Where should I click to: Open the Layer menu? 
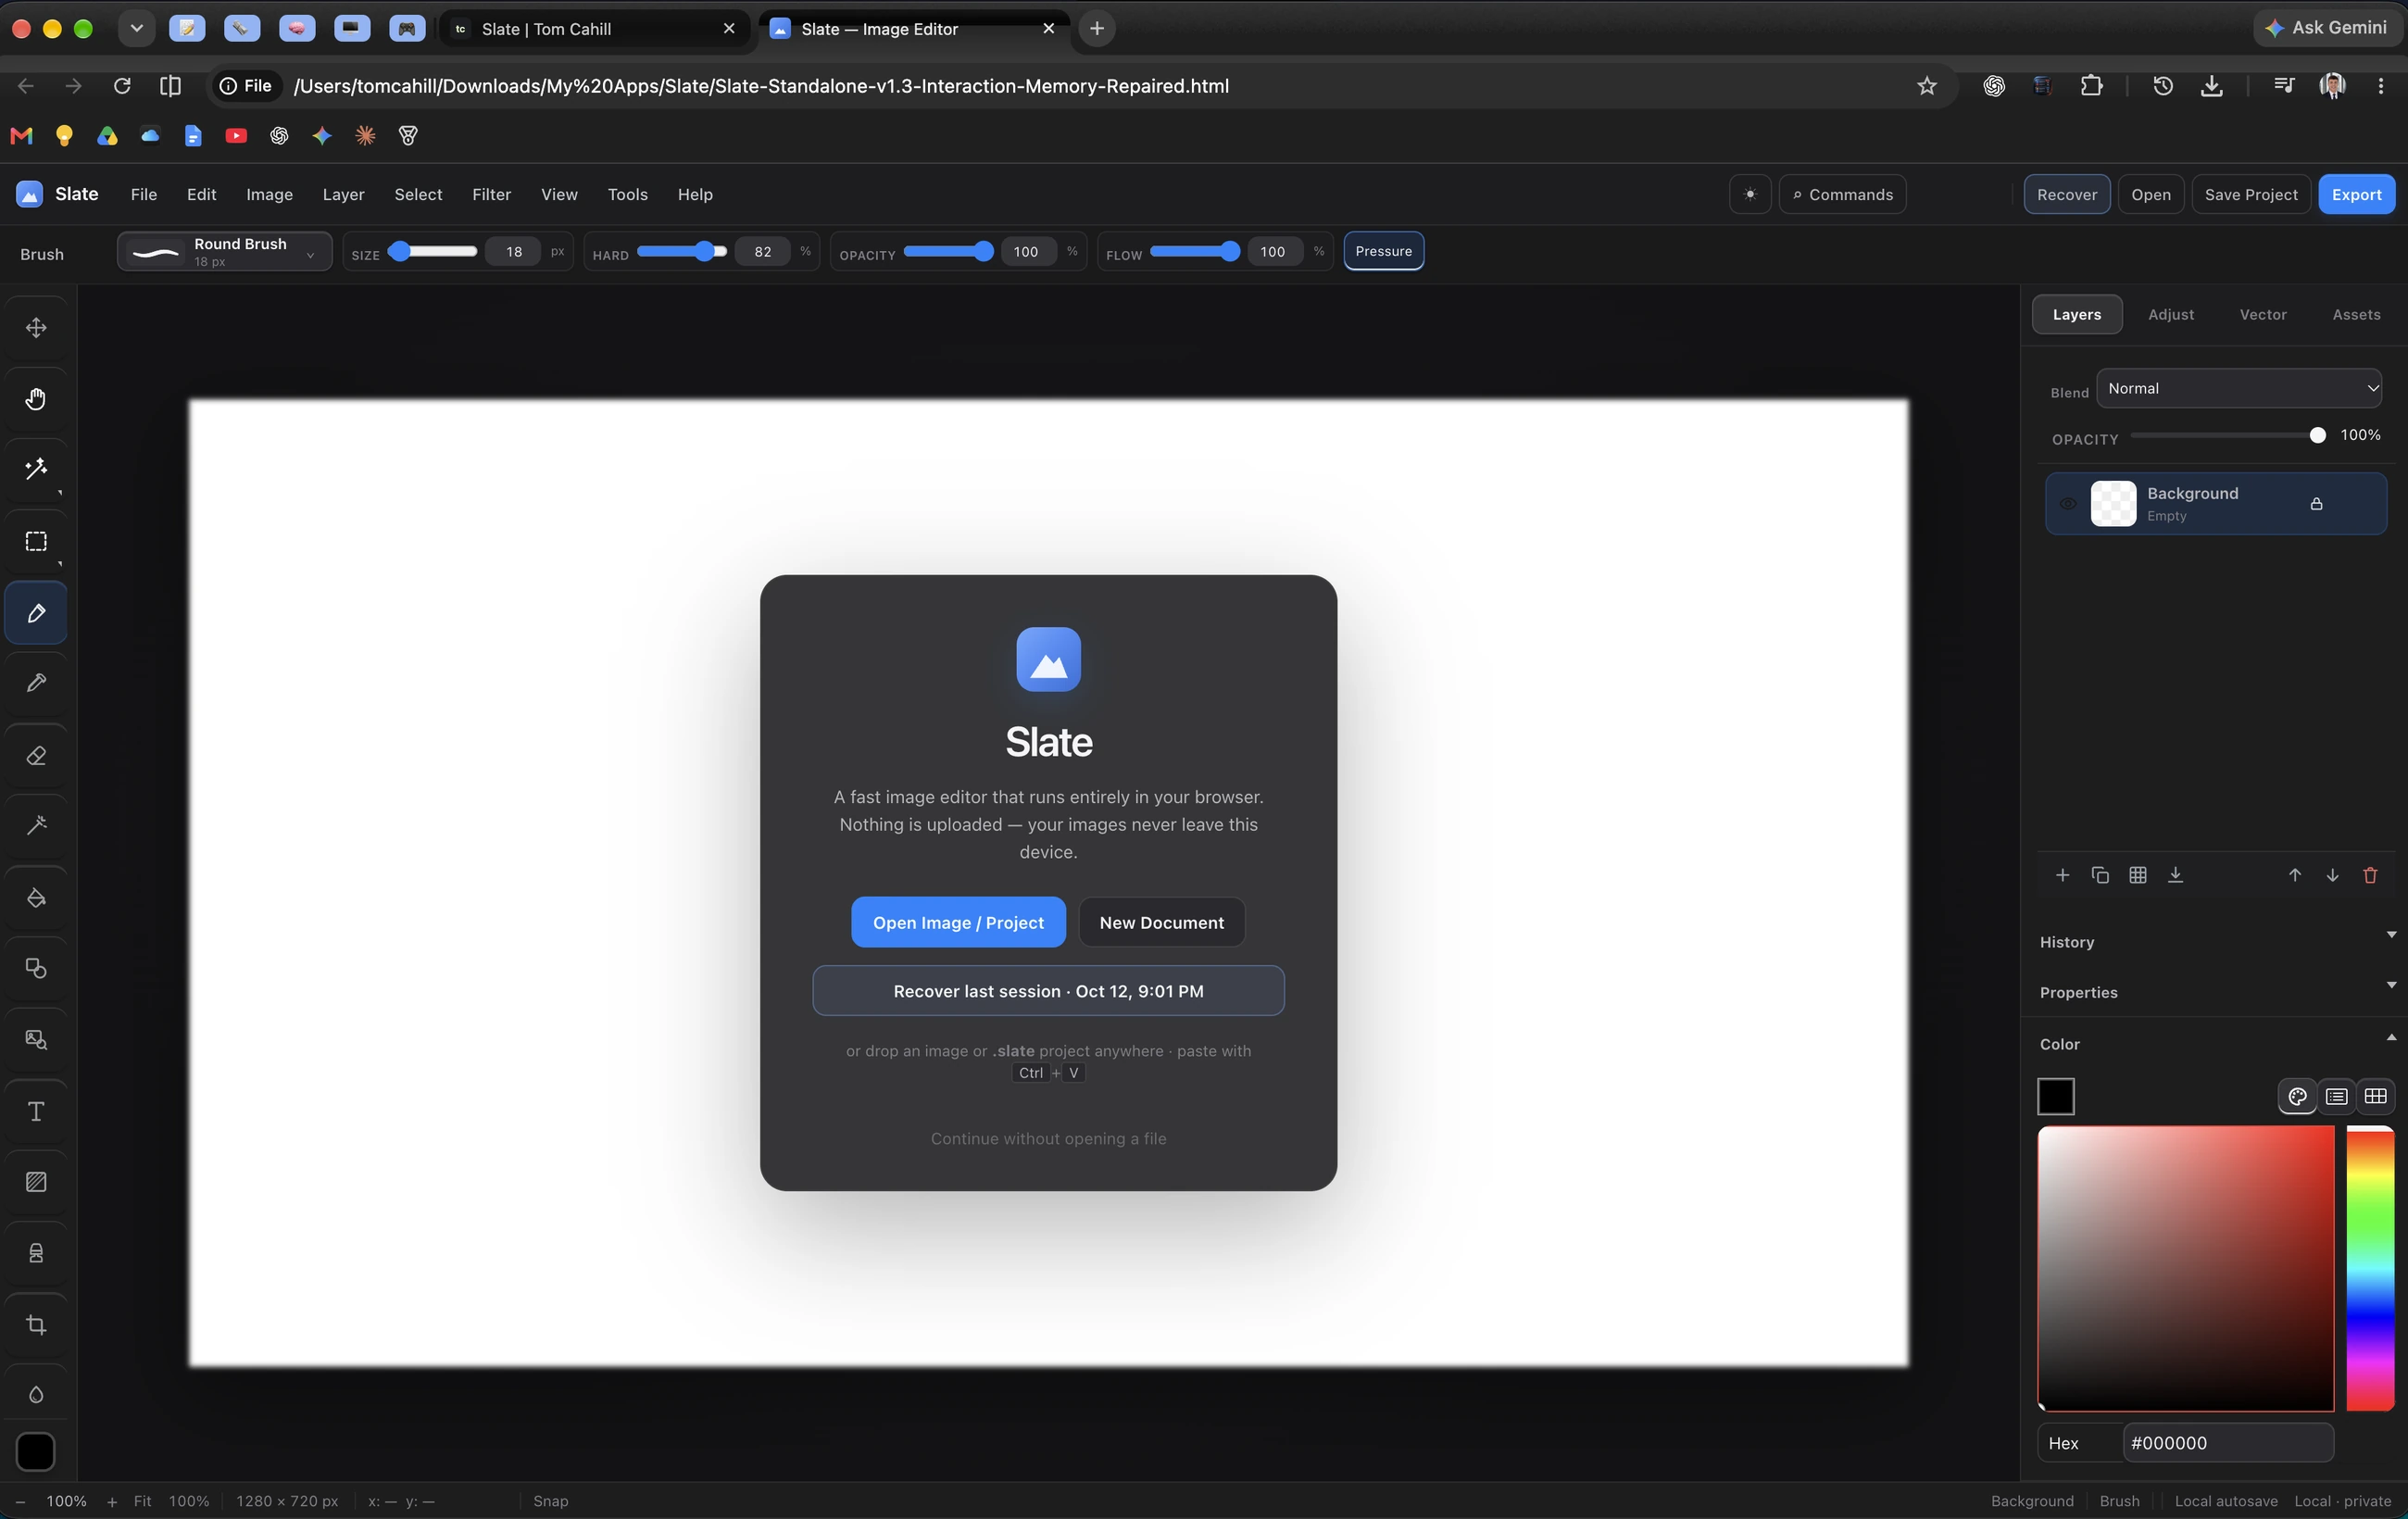click(x=343, y=194)
